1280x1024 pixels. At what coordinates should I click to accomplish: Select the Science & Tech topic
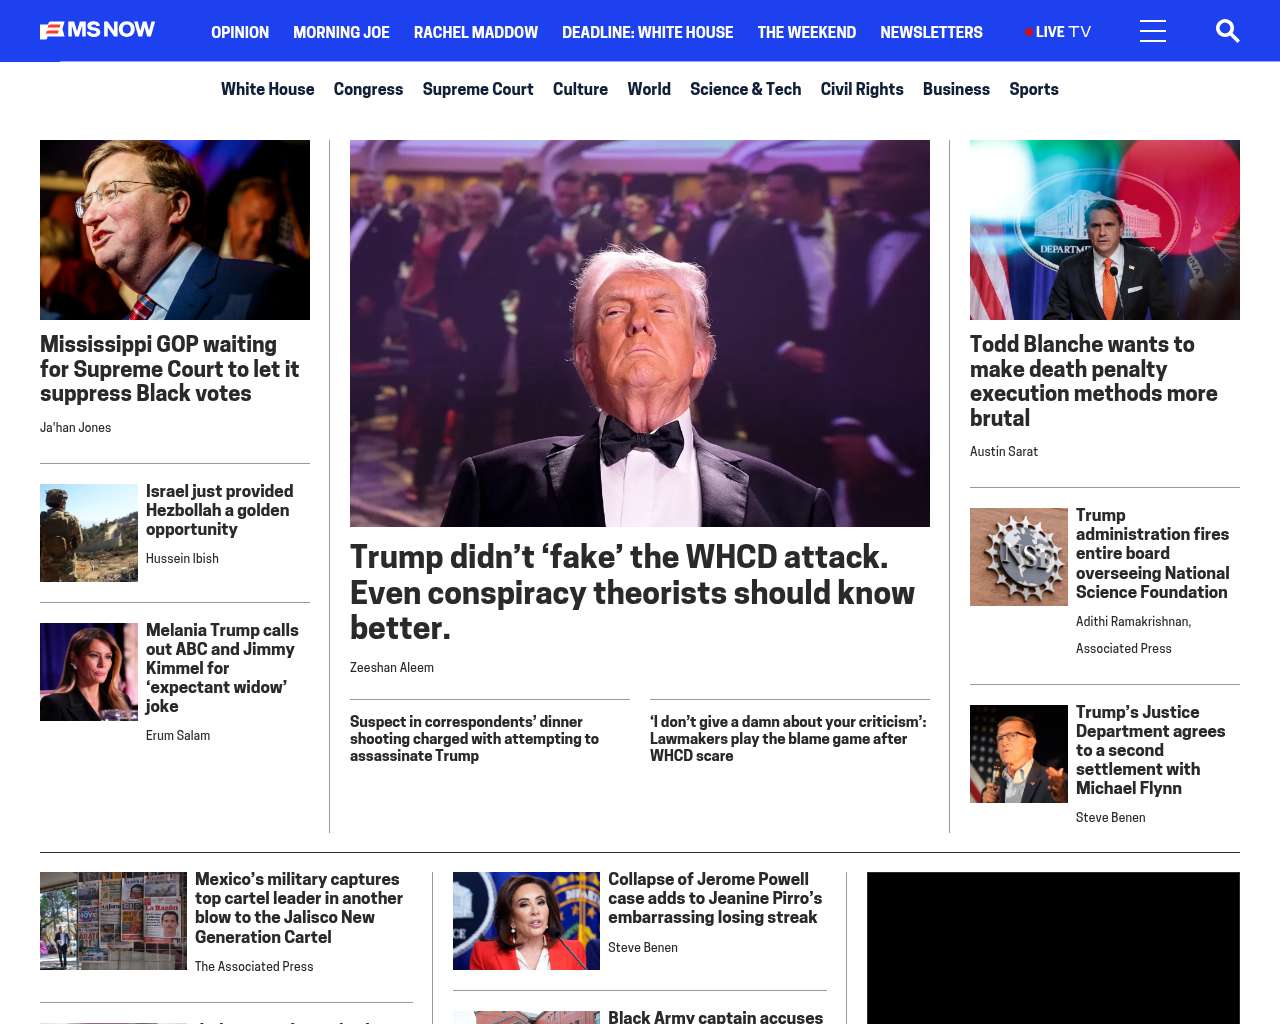pyautogui.click(x=745, y=89)
